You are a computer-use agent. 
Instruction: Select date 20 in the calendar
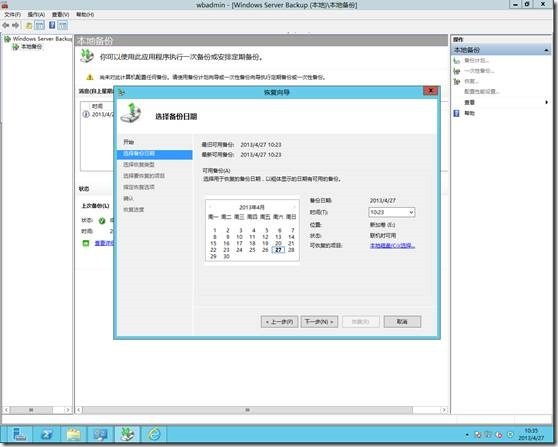pos(278,243)
